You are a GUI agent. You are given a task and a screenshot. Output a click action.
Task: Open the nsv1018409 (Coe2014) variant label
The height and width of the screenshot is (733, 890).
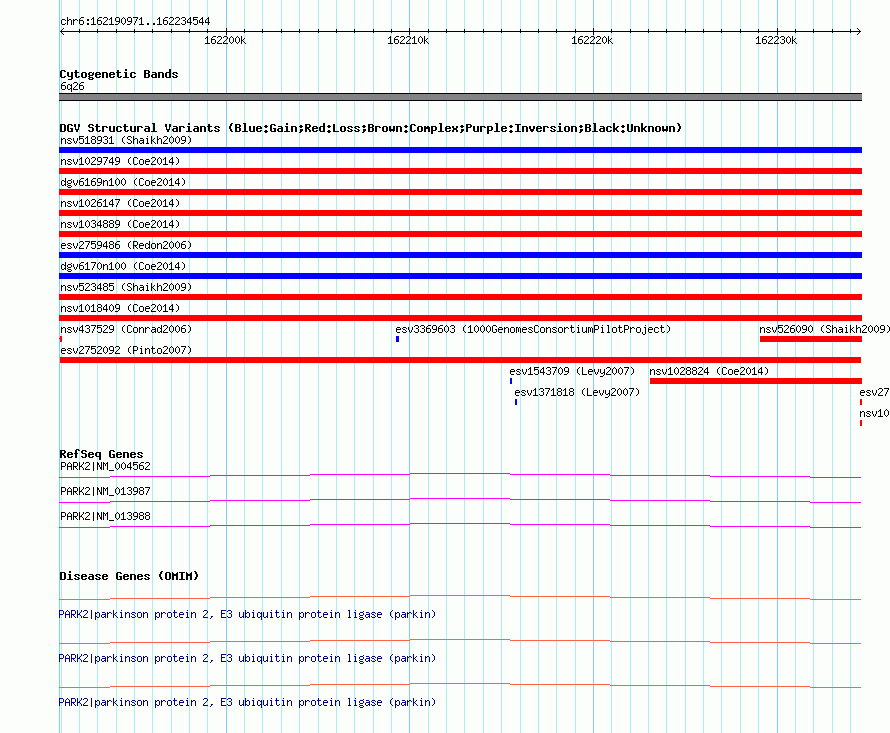[x=120, y=308]
